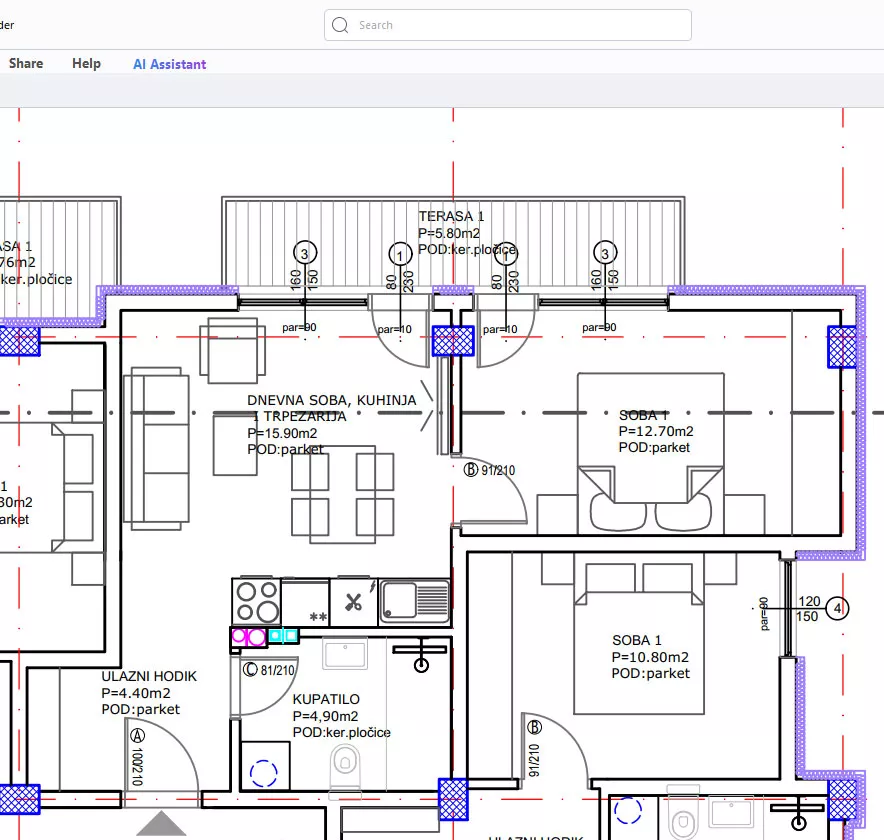Image resolution: width=884 pixels, height=840 pixels.
Task: Click the gray entrance arrow triangle
Action: pos(161,823)
